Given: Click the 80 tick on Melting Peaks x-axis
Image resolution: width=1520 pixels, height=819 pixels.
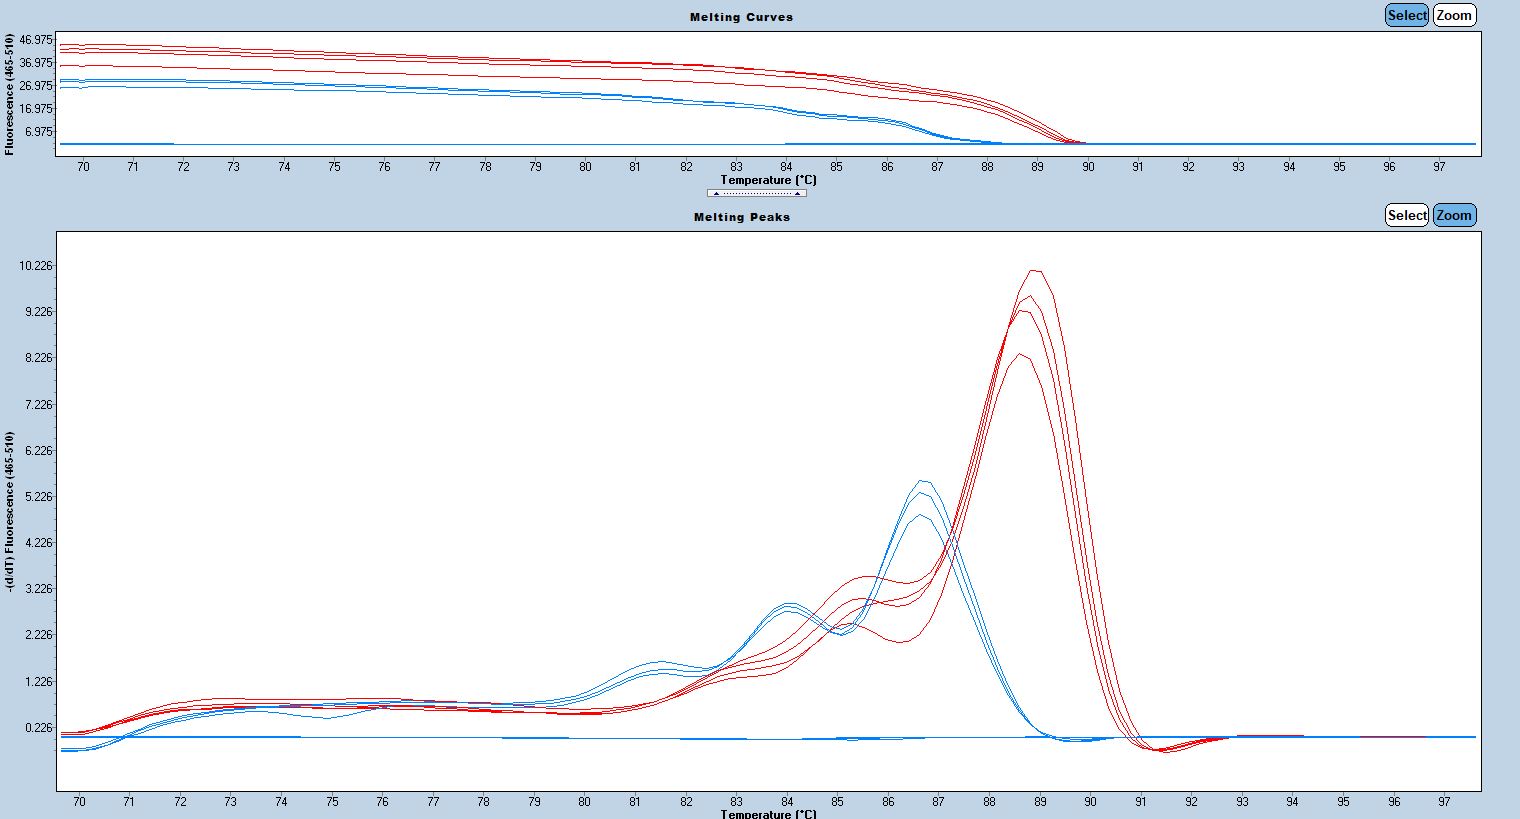Looking at the screenshot, I should tap(584, 801).
